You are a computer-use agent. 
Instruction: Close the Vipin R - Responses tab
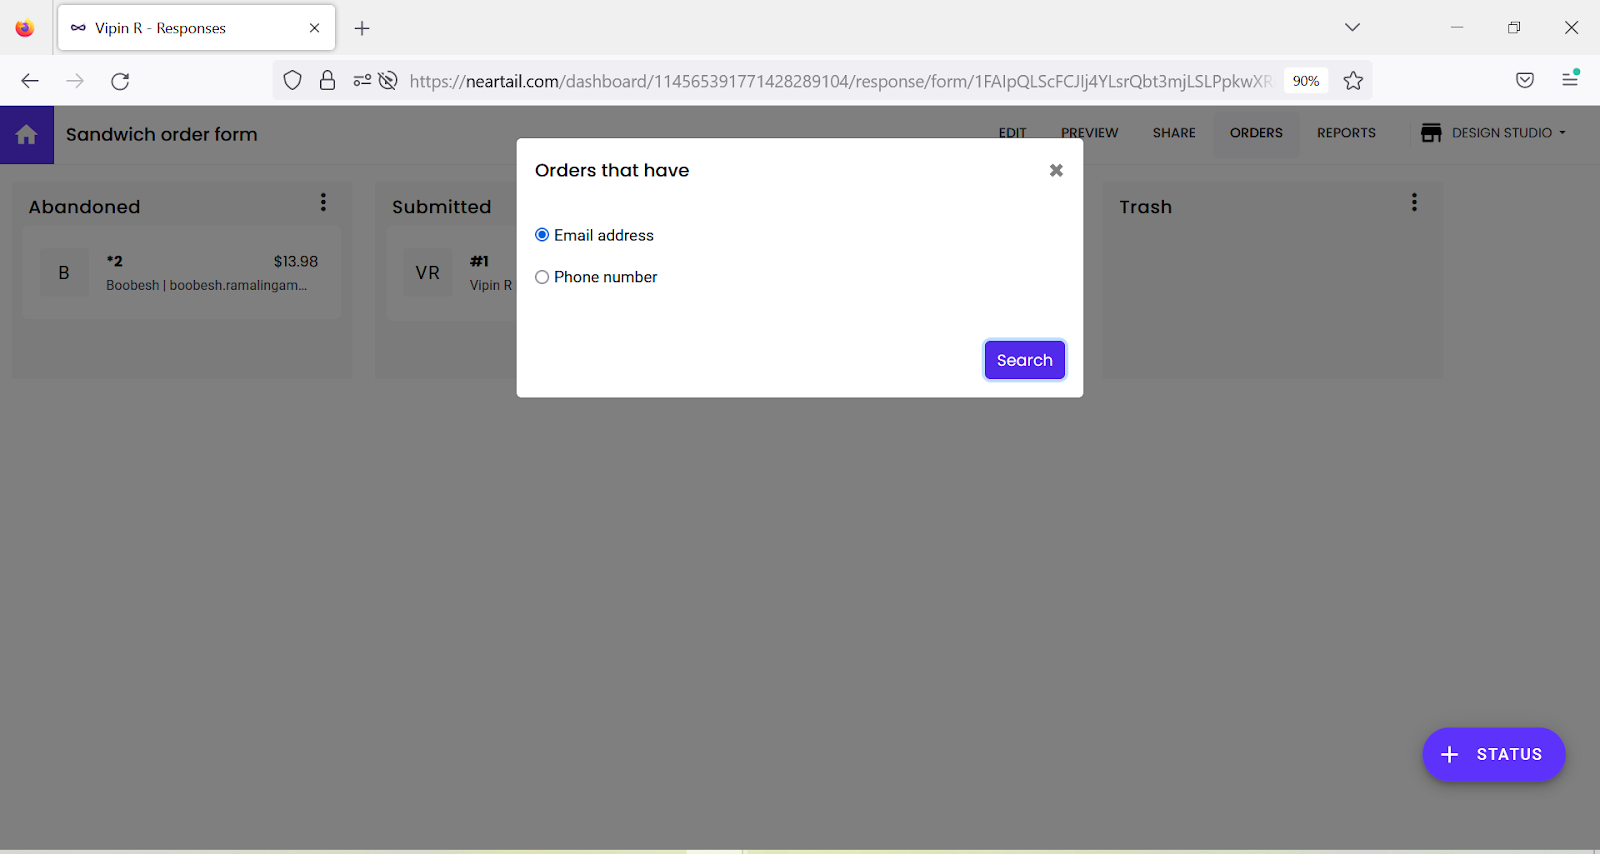point(315,28)
